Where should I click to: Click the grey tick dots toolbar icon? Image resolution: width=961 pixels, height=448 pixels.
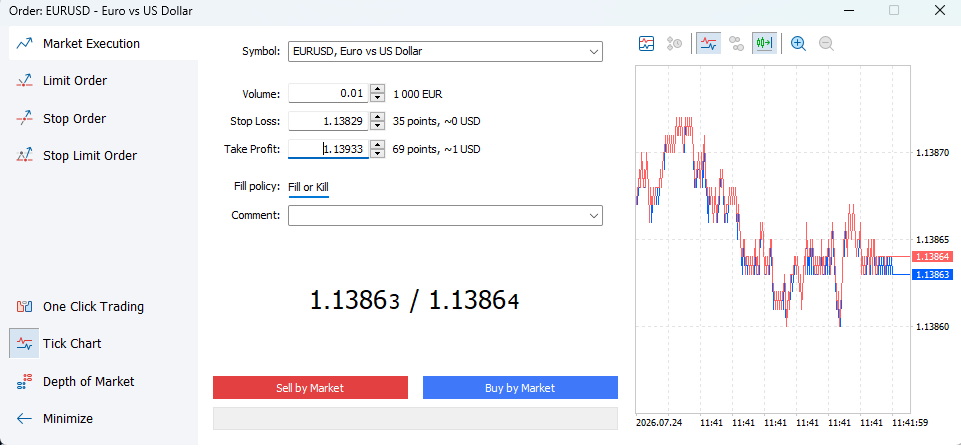coord(736,44)
